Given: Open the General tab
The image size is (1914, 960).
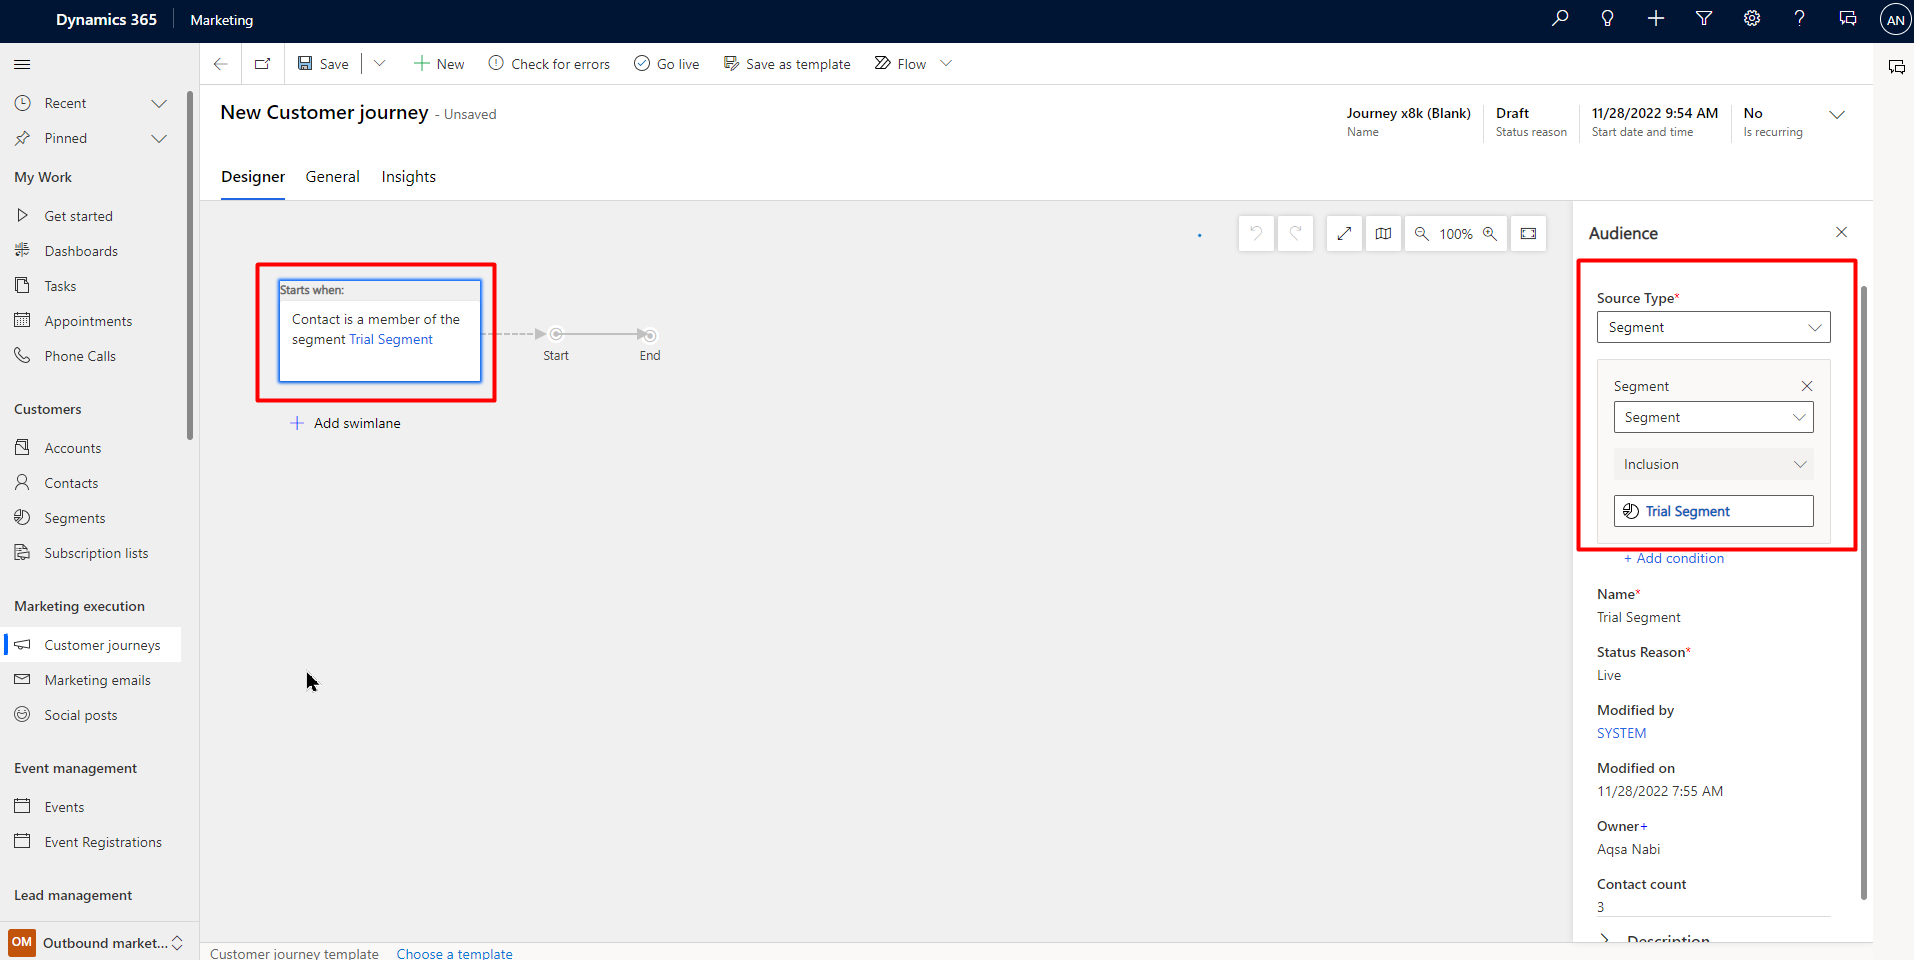Looking at the screenshot, I should (332, 176).
